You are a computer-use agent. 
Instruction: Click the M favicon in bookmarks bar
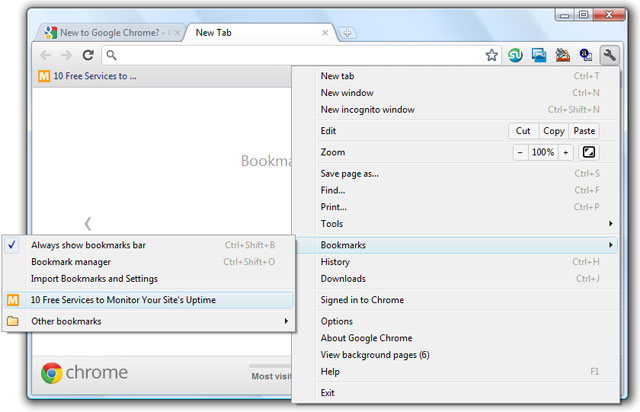coord(44,76)
